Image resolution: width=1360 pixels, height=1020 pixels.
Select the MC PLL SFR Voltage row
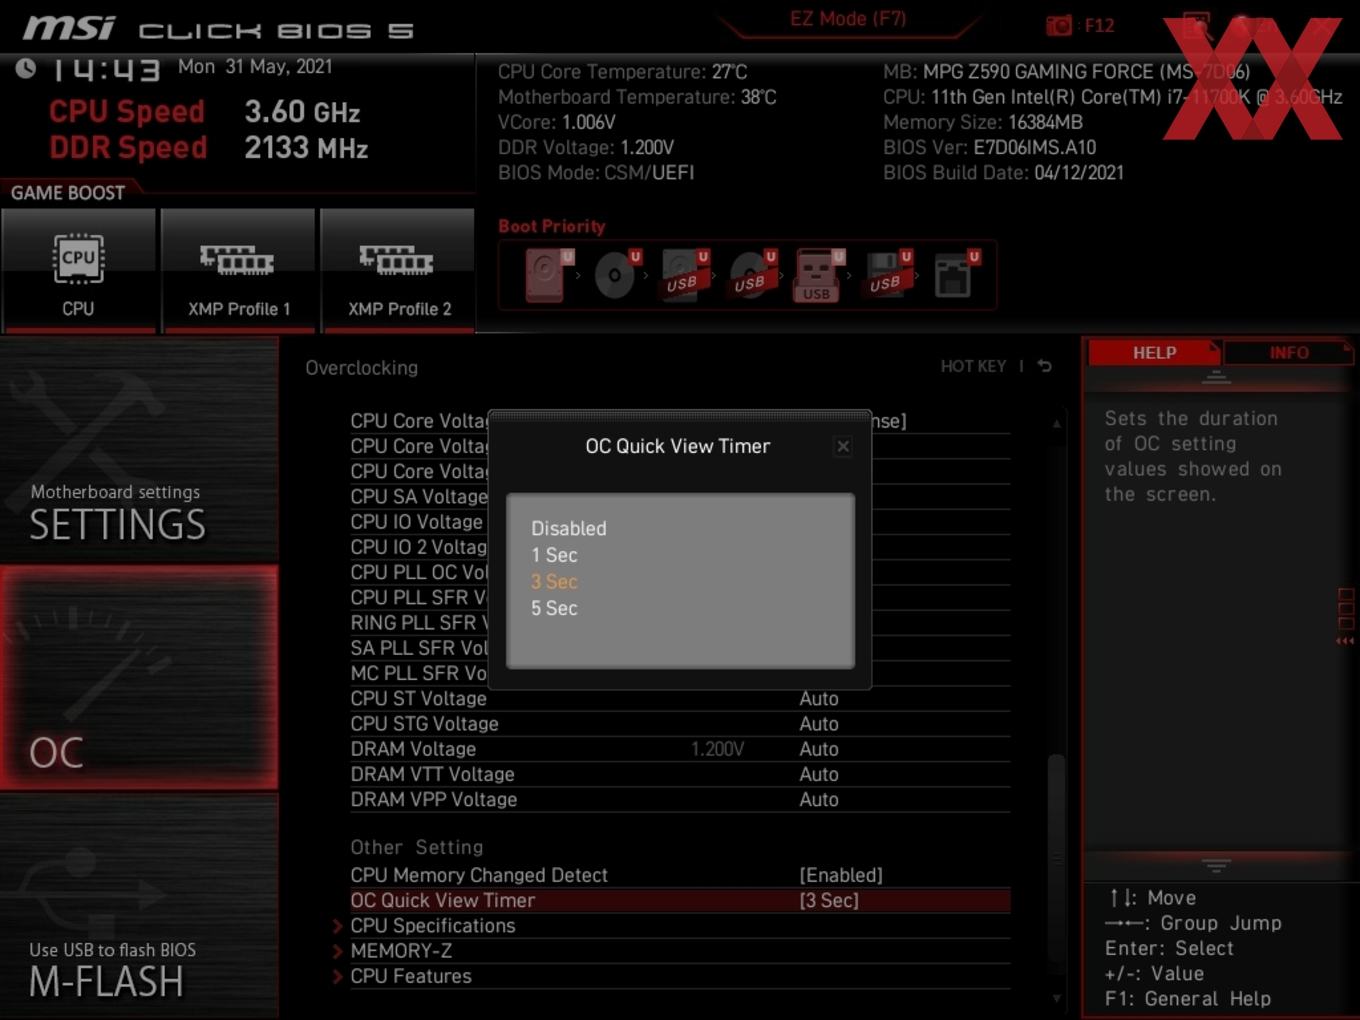pyautogui.click(x=419, y=673)
